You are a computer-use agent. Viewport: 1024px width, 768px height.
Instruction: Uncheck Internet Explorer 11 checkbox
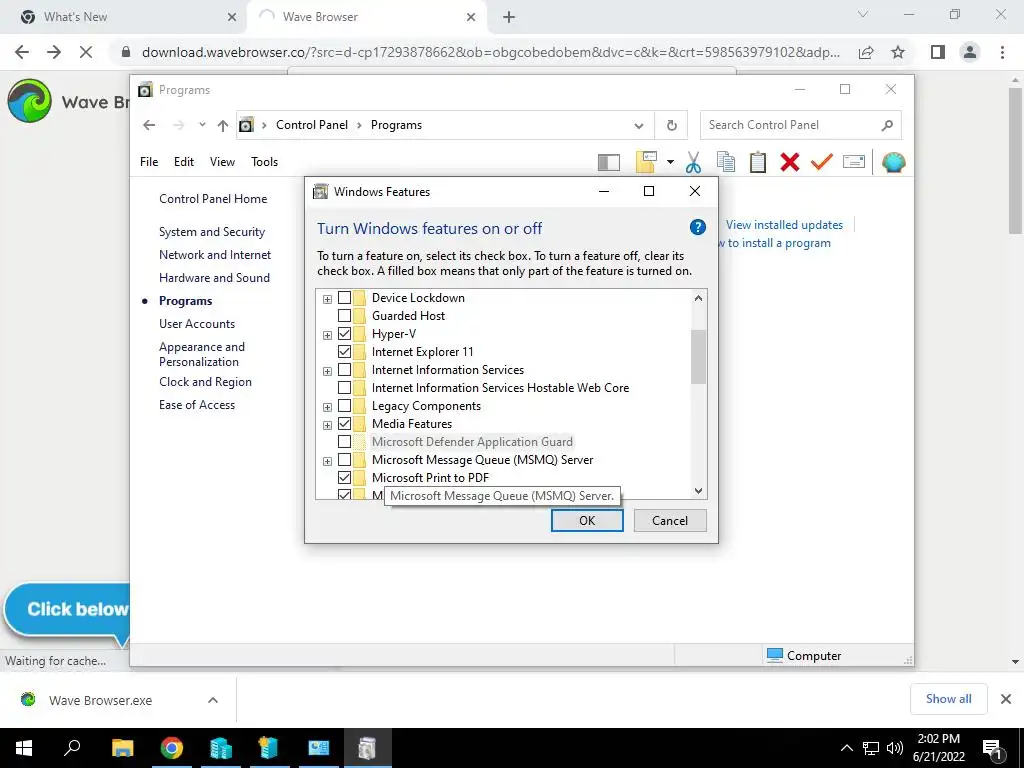[344, 351]
